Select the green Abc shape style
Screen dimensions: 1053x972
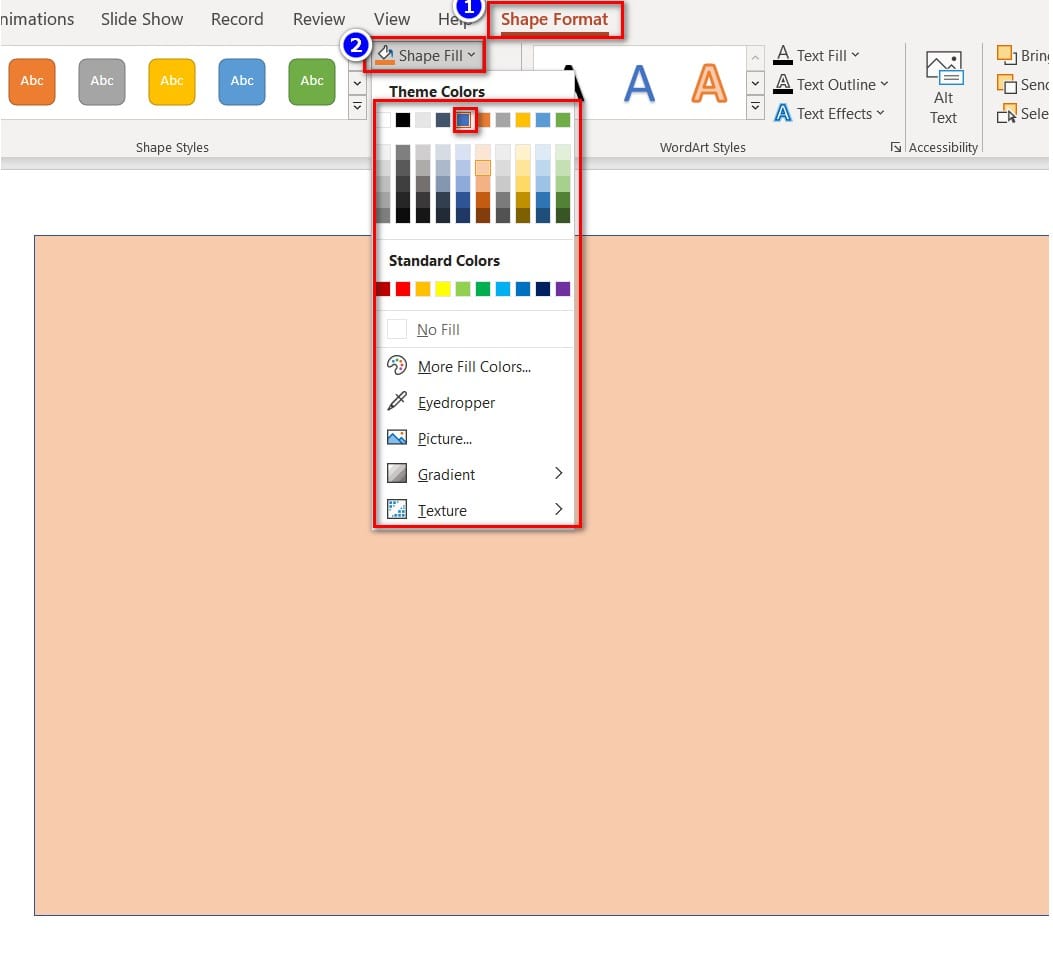click(312, 81)
